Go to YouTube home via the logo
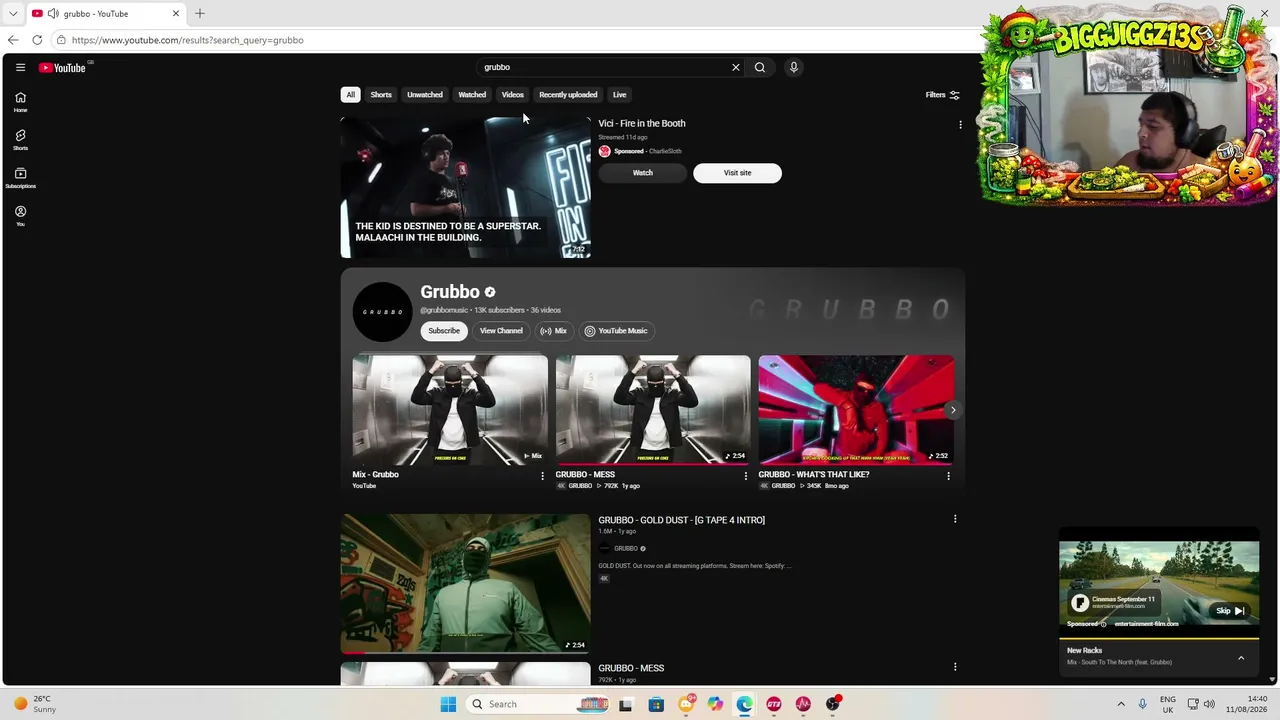 (x=62, y=68)
